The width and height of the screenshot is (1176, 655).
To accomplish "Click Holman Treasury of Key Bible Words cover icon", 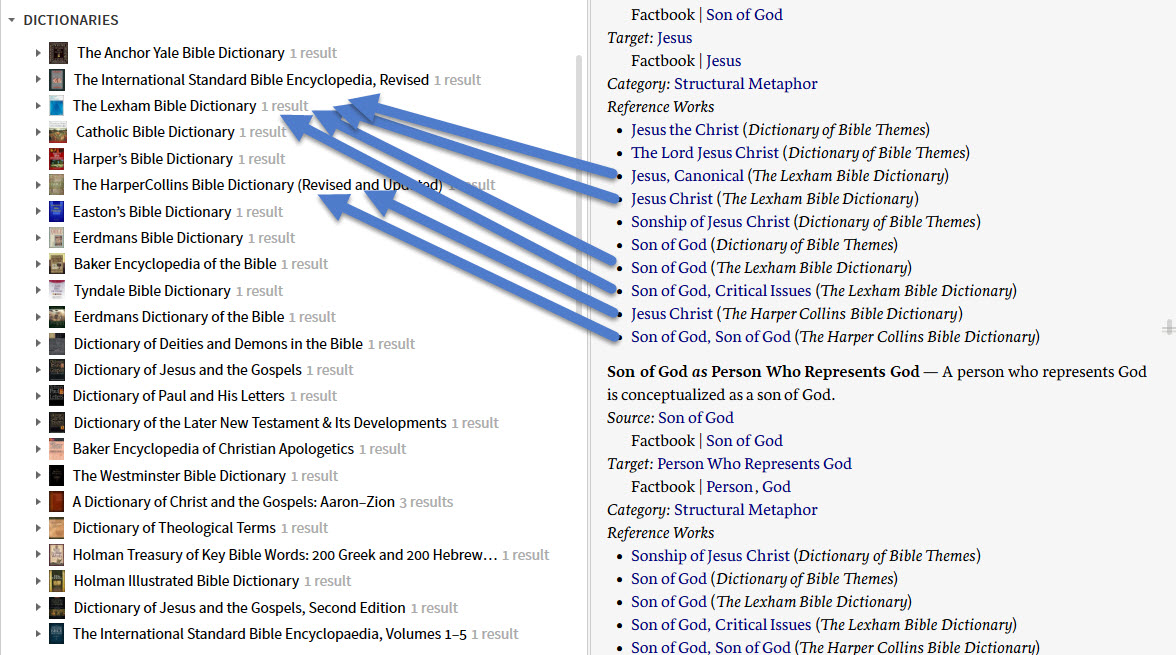I will 57,554.
